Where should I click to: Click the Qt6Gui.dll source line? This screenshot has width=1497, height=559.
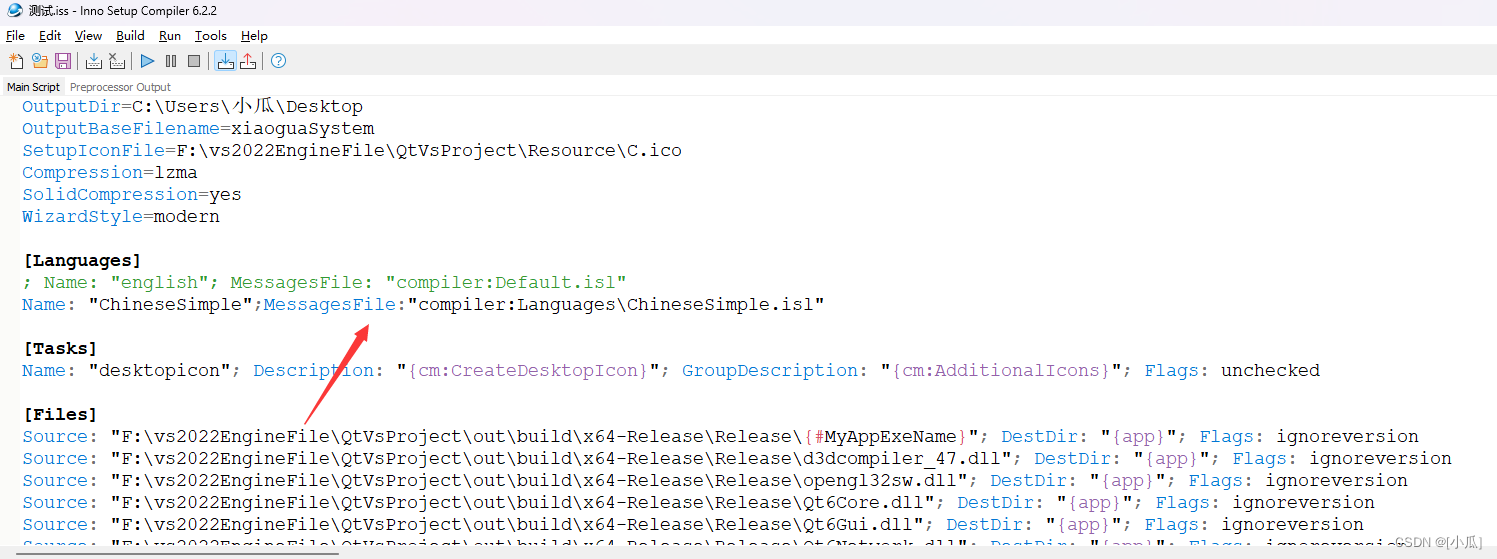pos(693,524)
